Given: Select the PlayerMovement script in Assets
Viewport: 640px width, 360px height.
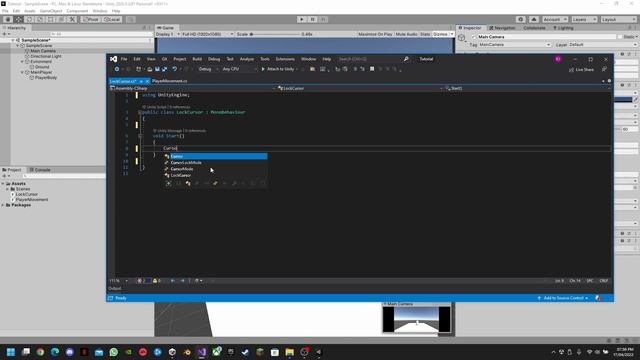Looking at the screenshot, I should (x=32, y=200).
